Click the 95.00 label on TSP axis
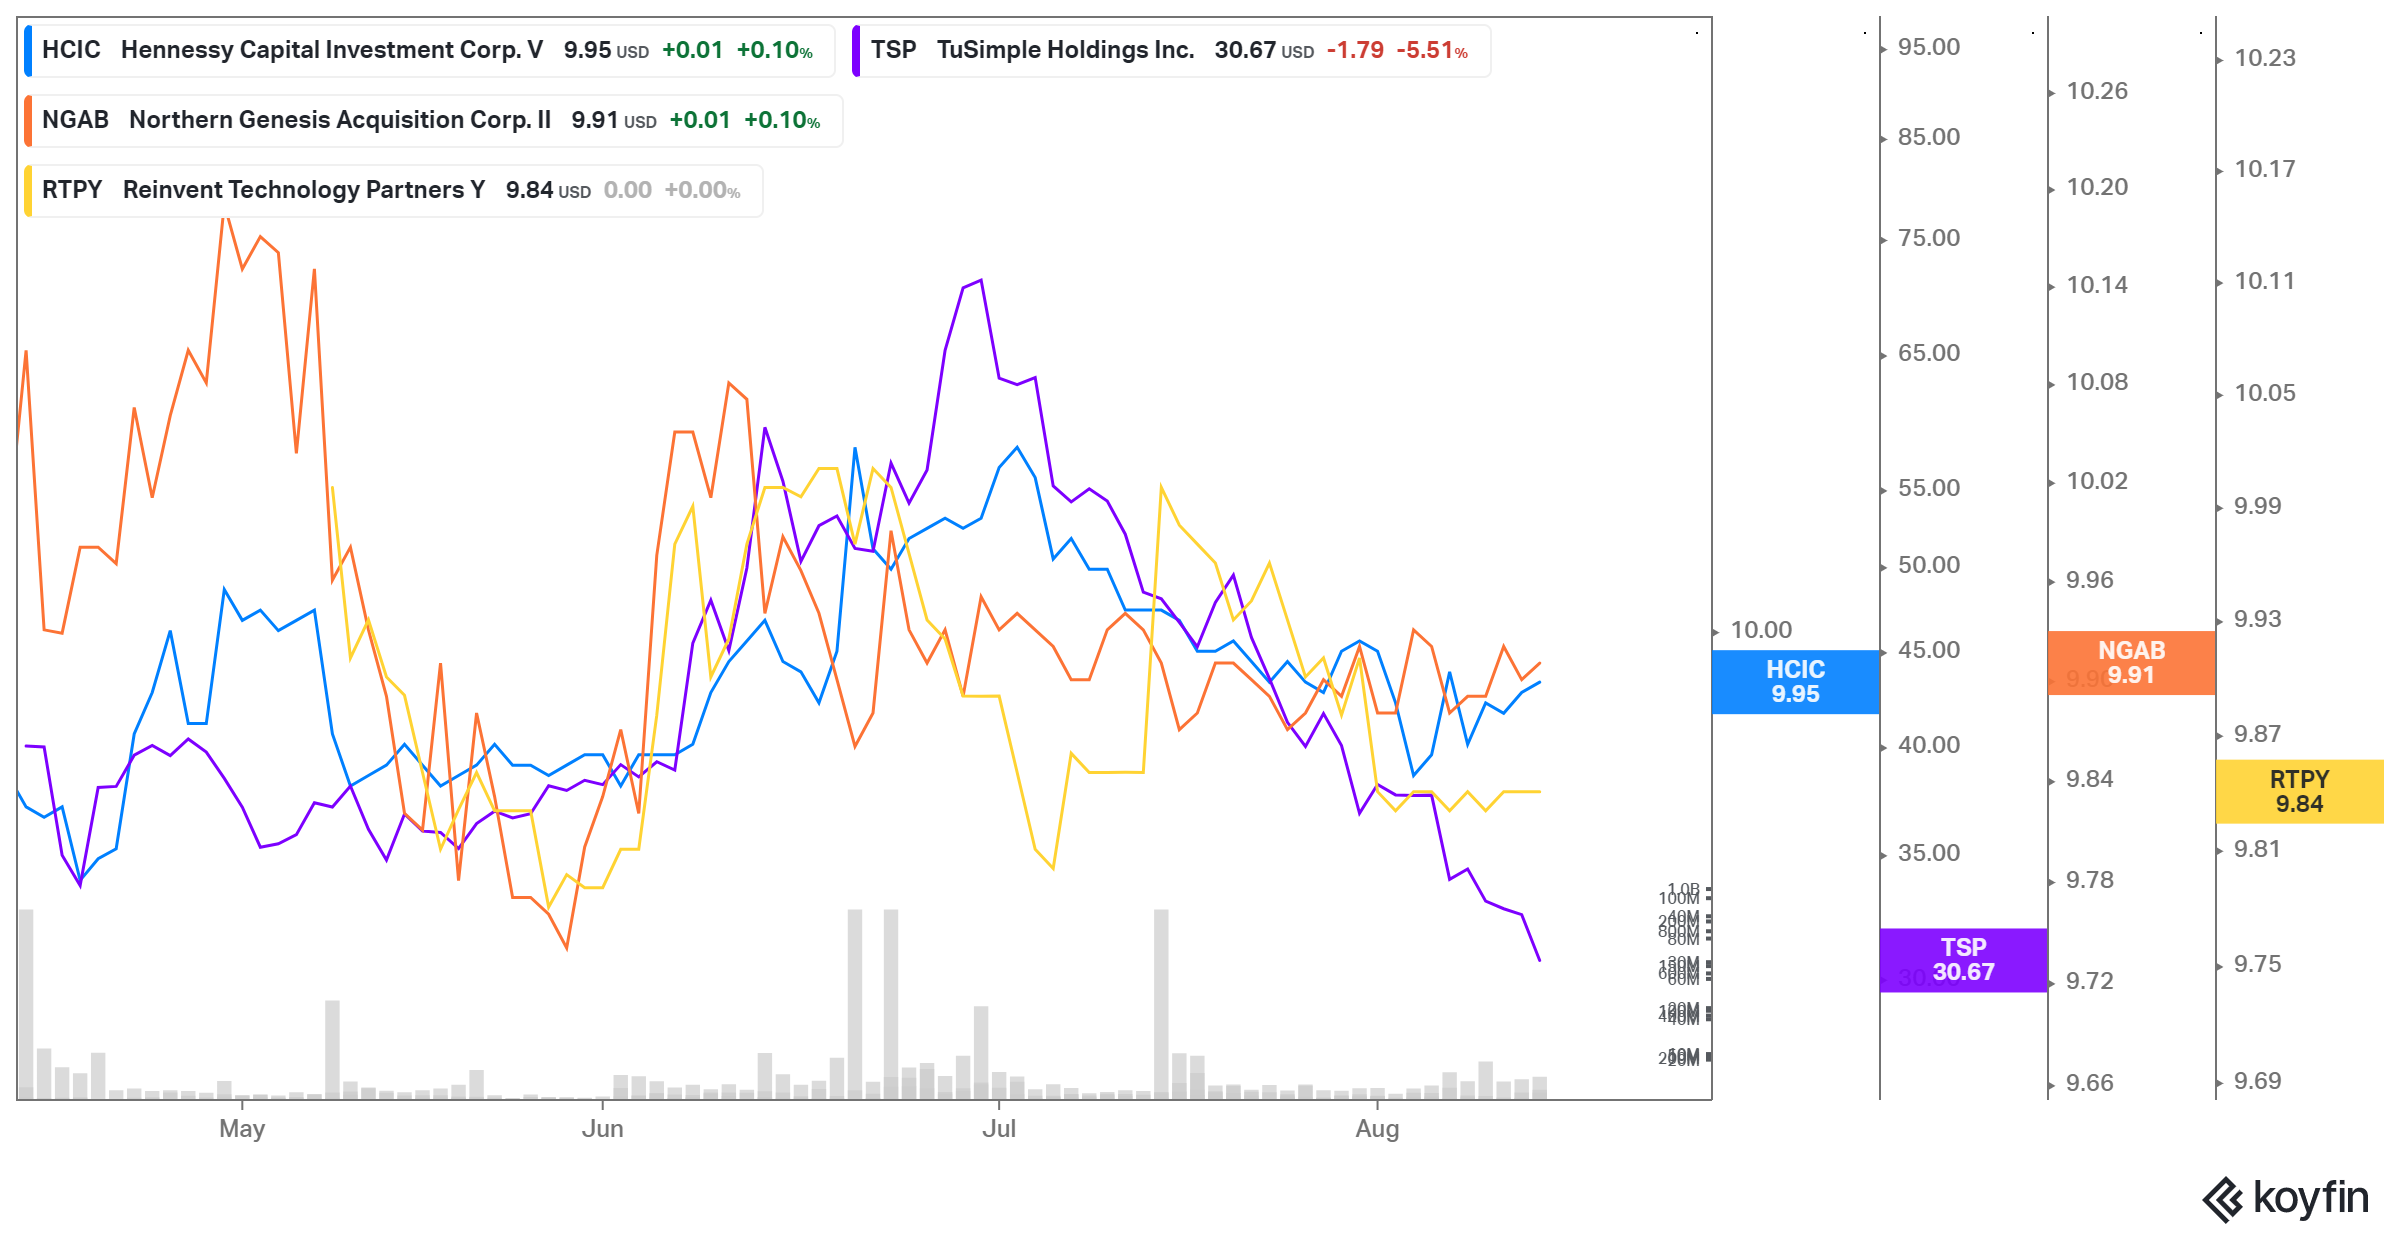The image size is (2400, 1240). tap(1929, 47)
